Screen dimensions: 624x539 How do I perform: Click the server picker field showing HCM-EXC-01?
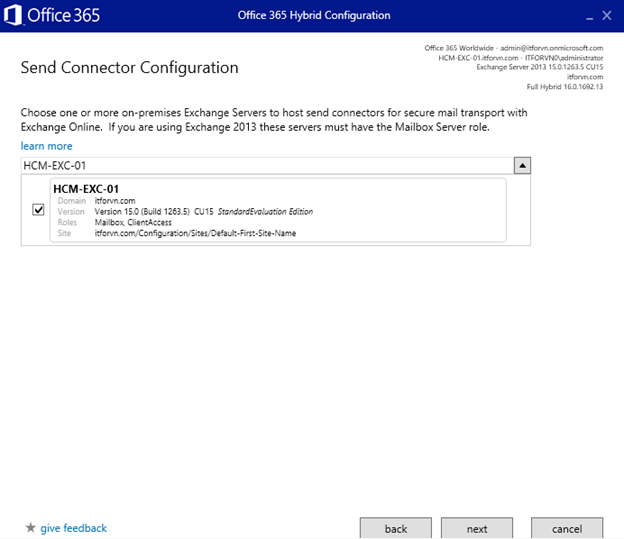tap(265, 166)
